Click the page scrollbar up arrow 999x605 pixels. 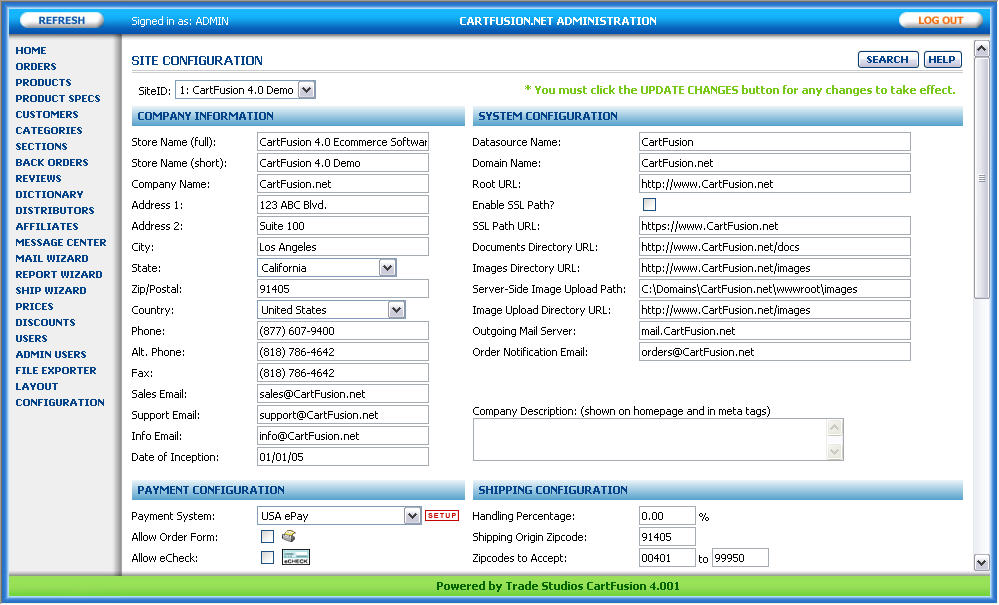point(981,48)
